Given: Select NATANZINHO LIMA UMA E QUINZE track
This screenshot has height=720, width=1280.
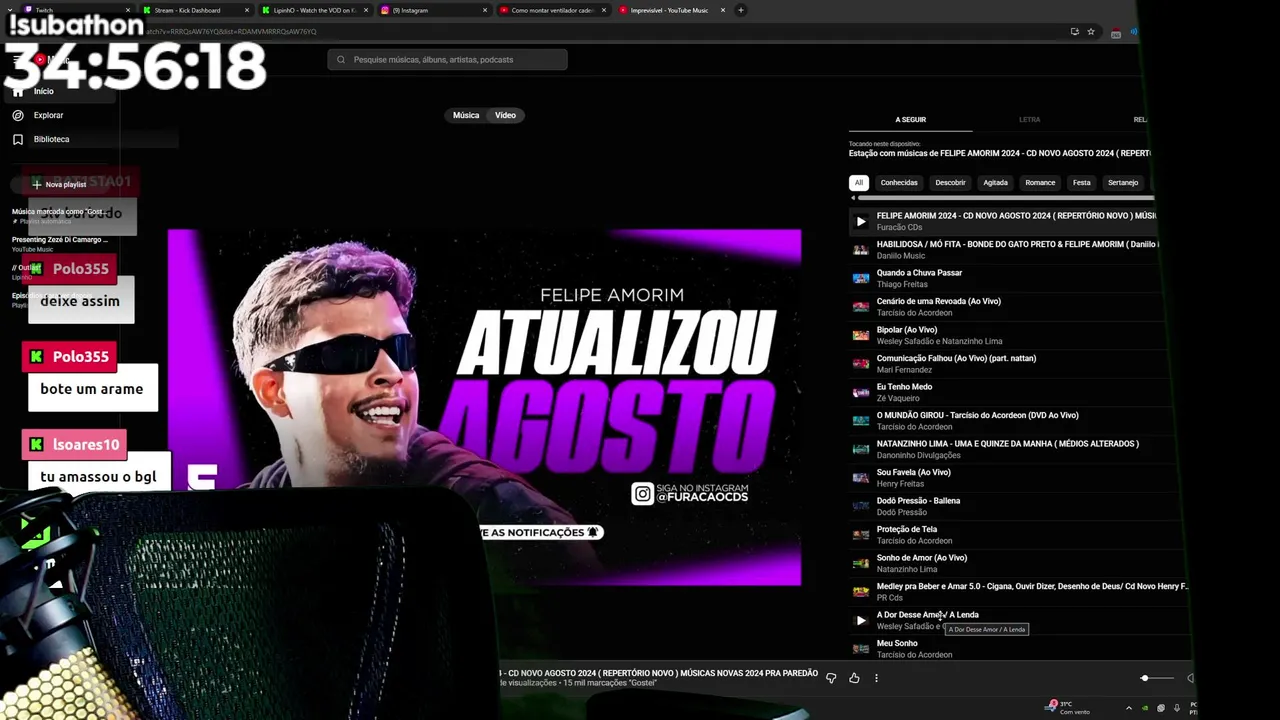Looking at the screenshot, I should [1007, 444].
